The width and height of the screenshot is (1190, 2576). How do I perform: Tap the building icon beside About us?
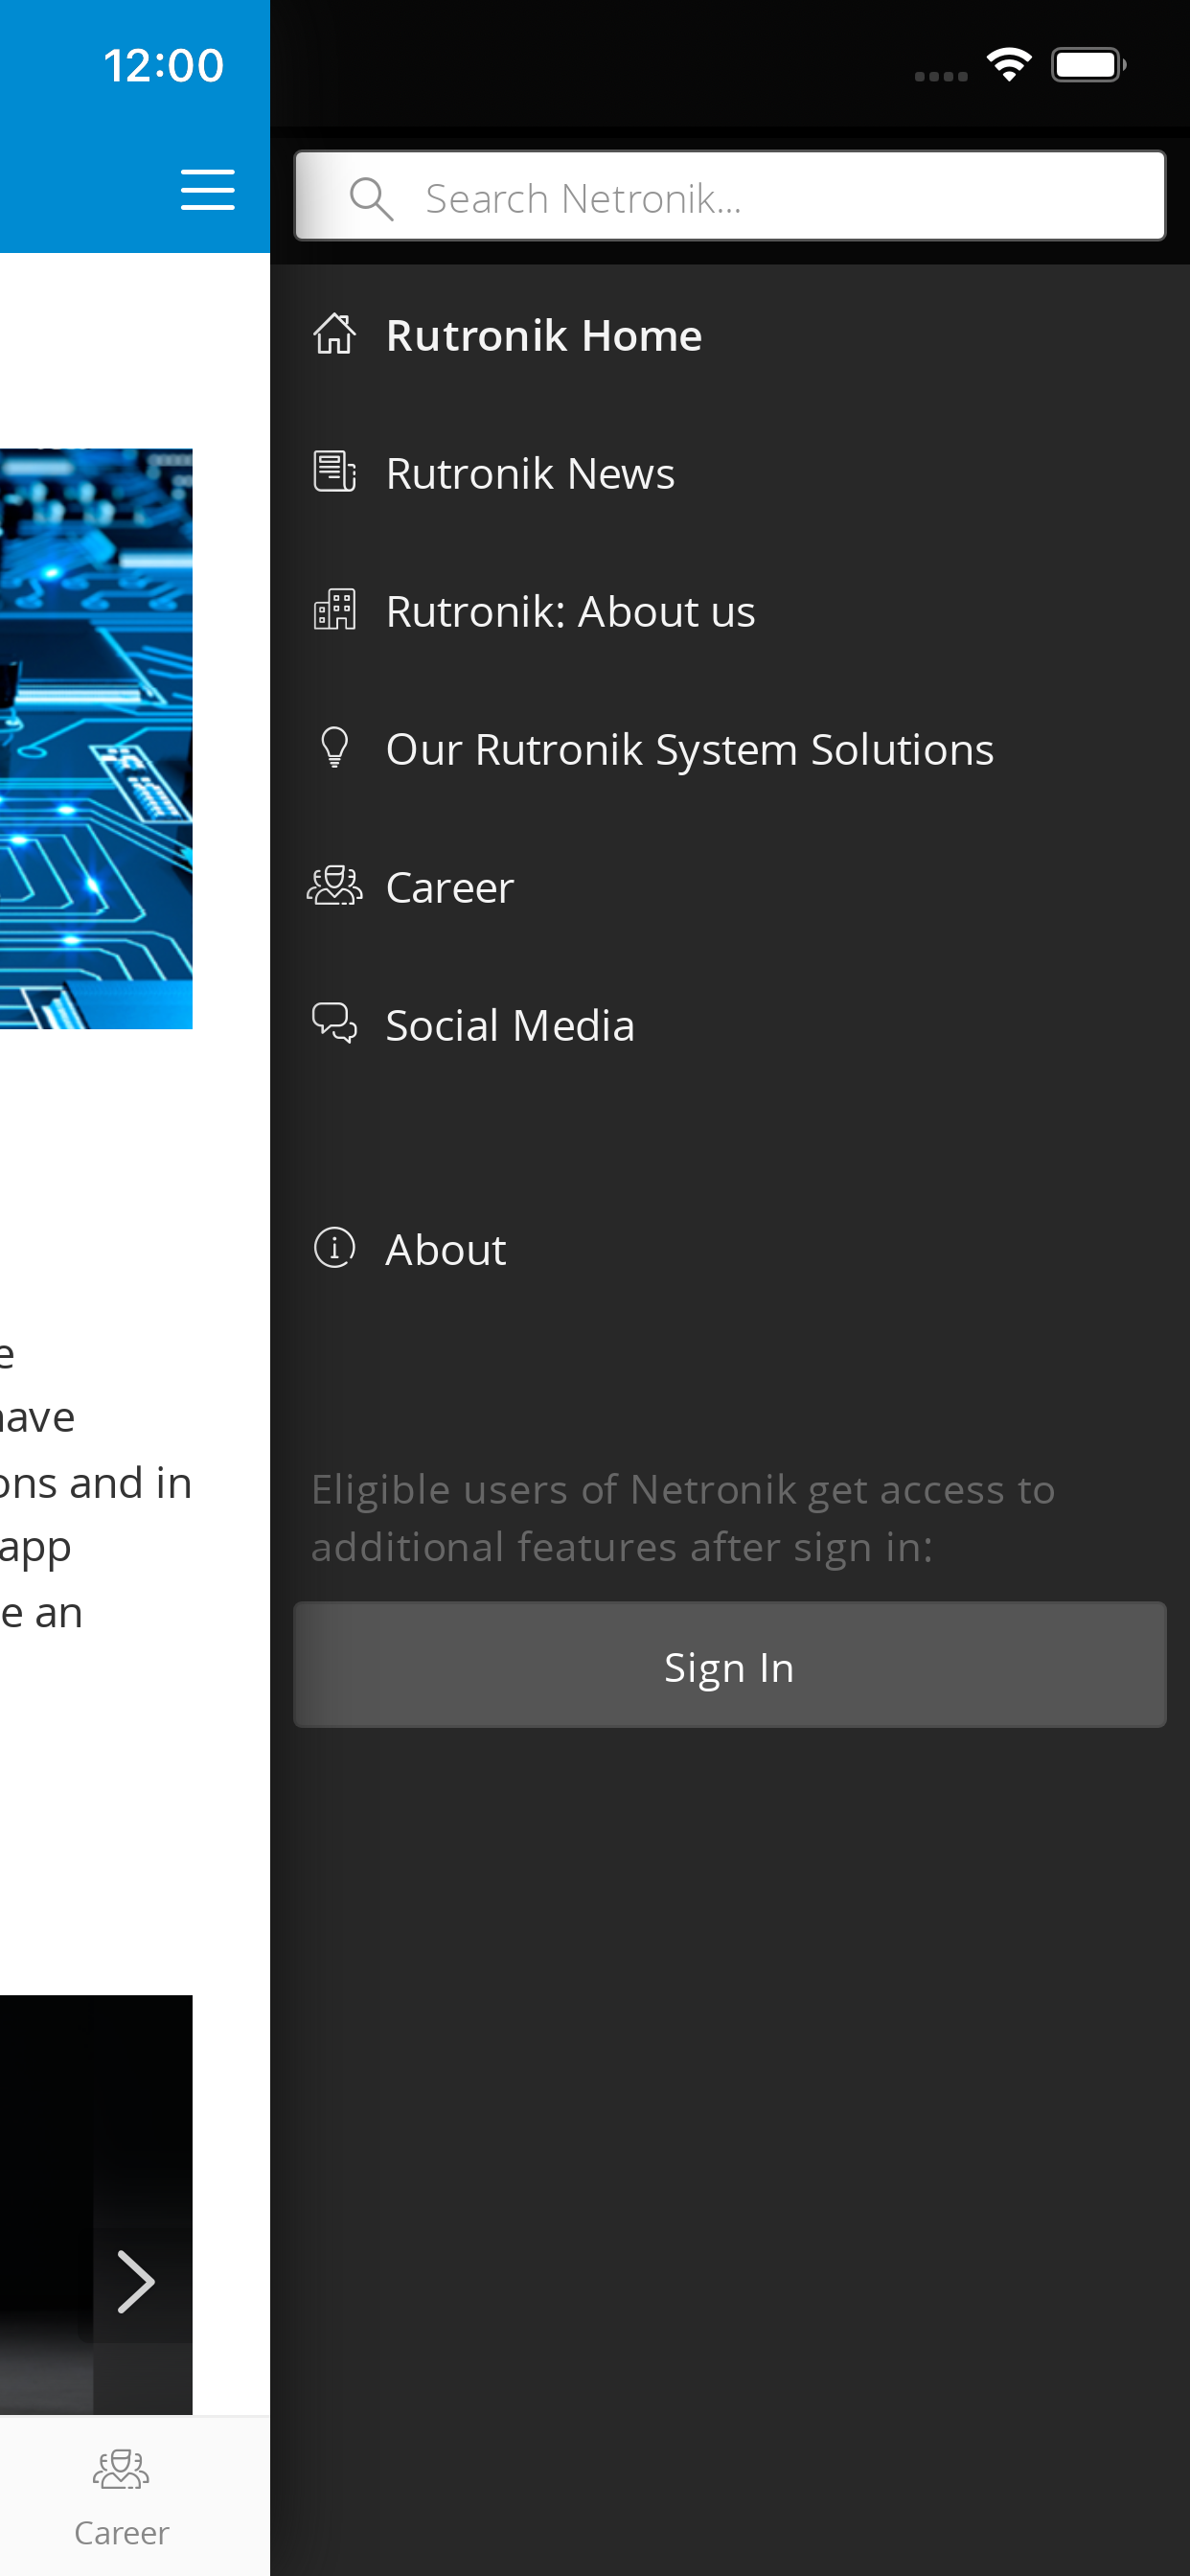click(x=334, y=610)
